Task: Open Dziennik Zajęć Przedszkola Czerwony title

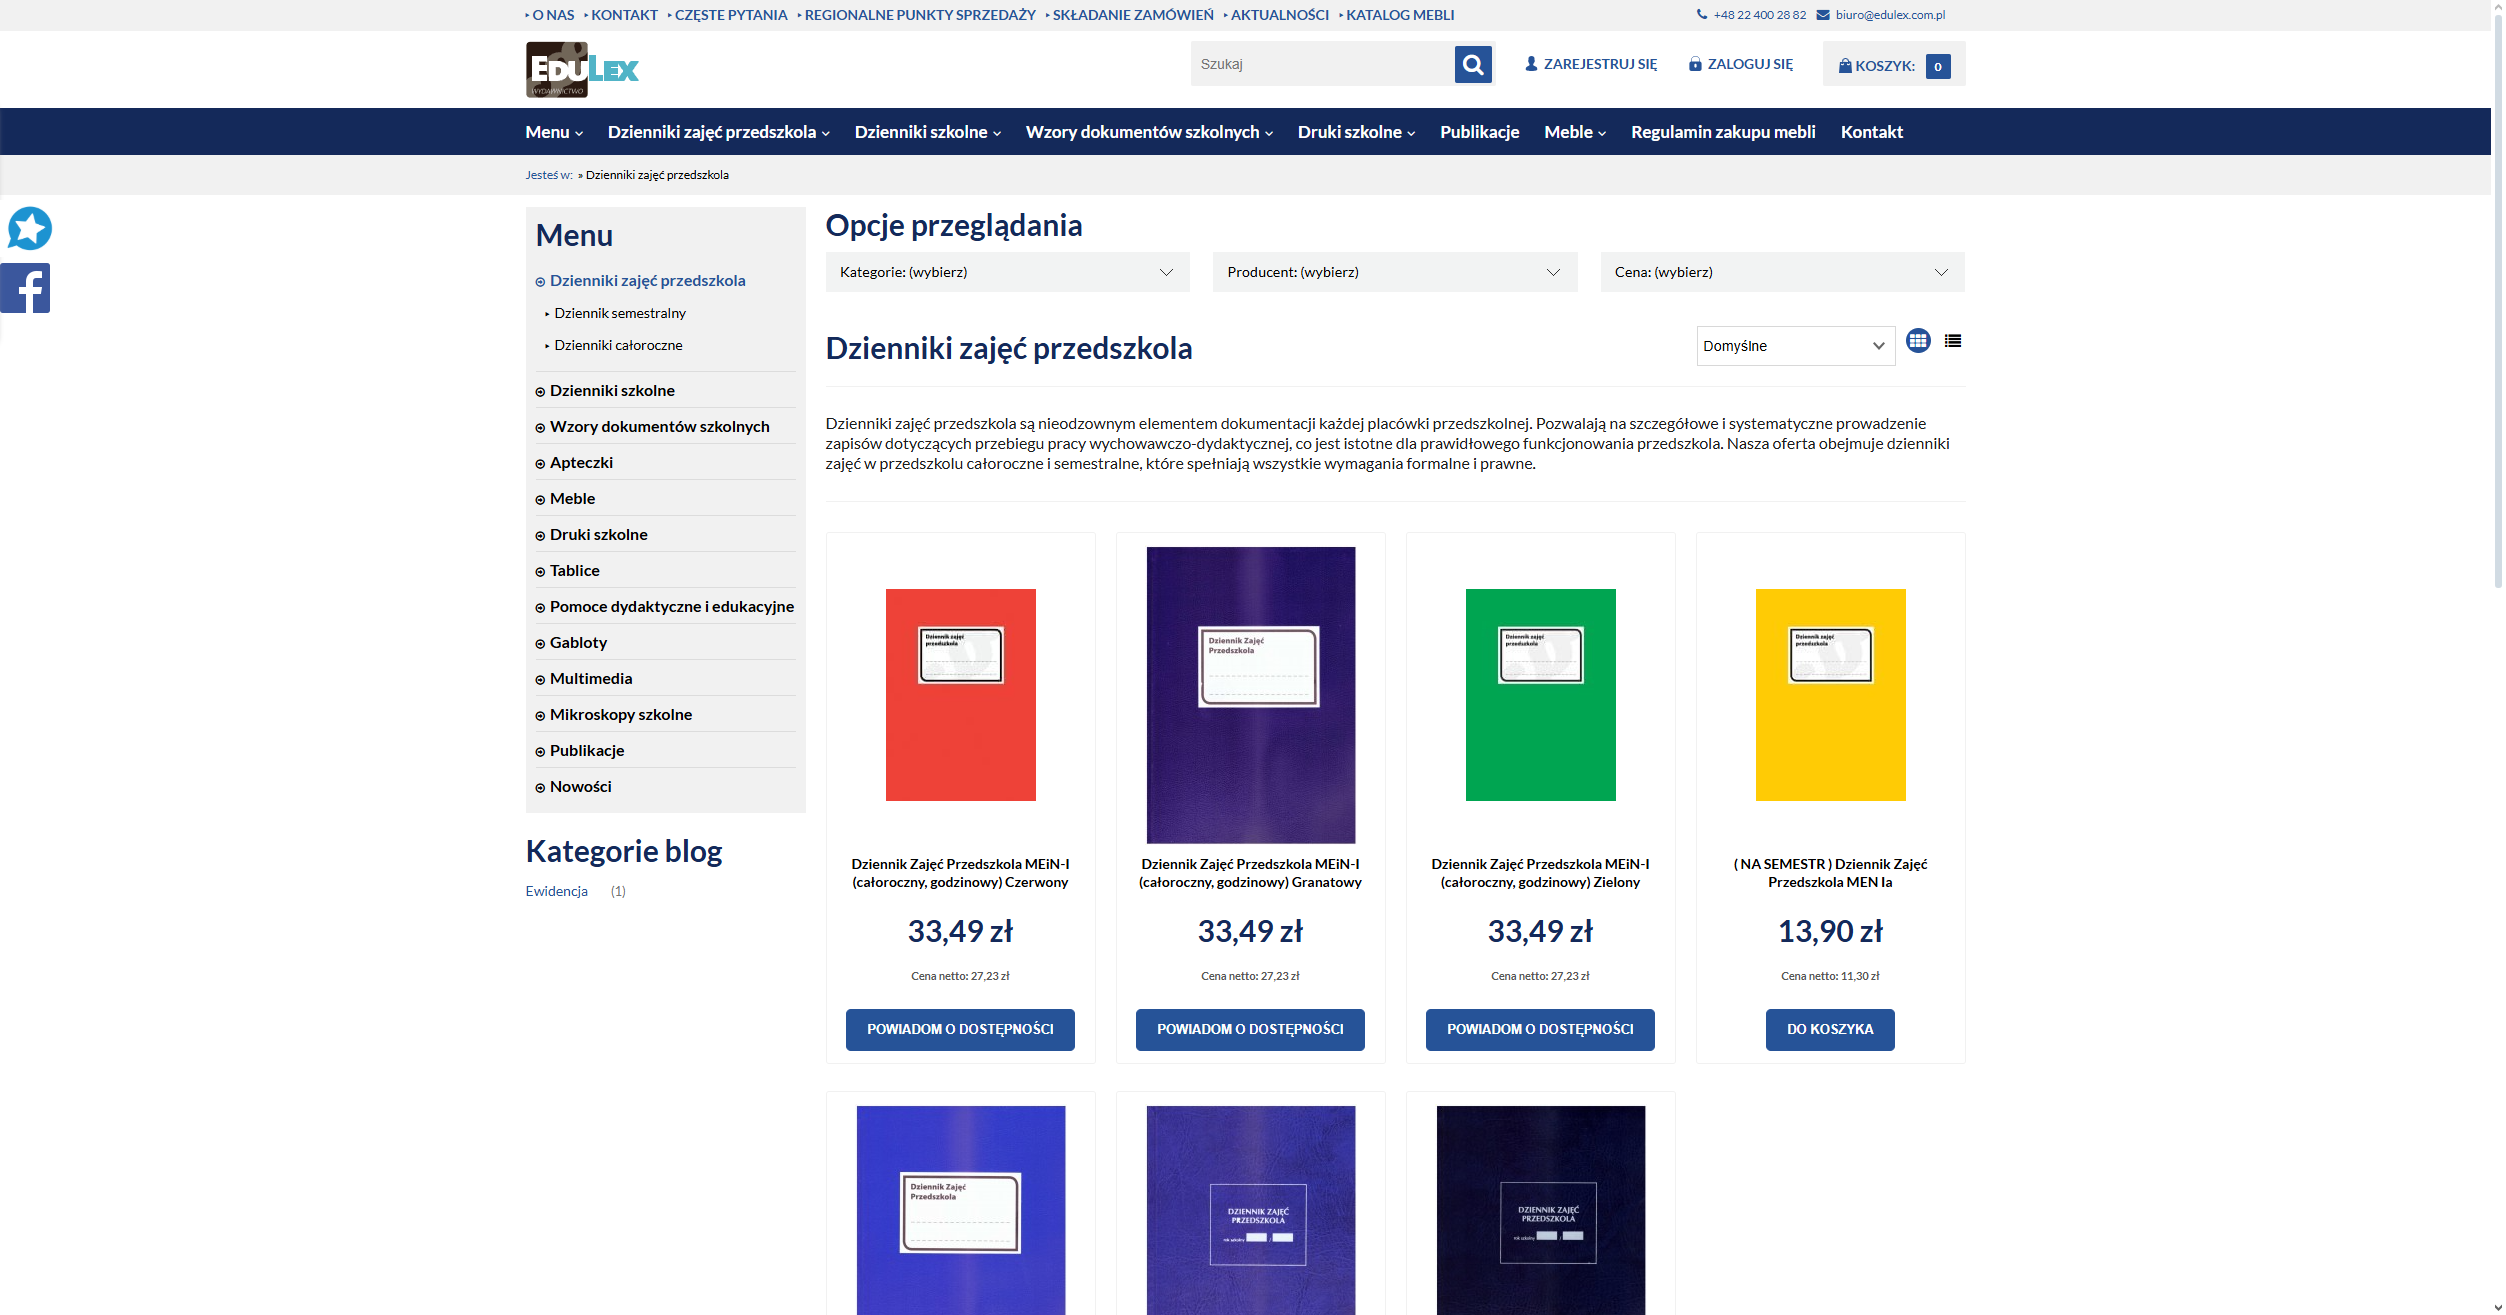Action: click(960, 873)
